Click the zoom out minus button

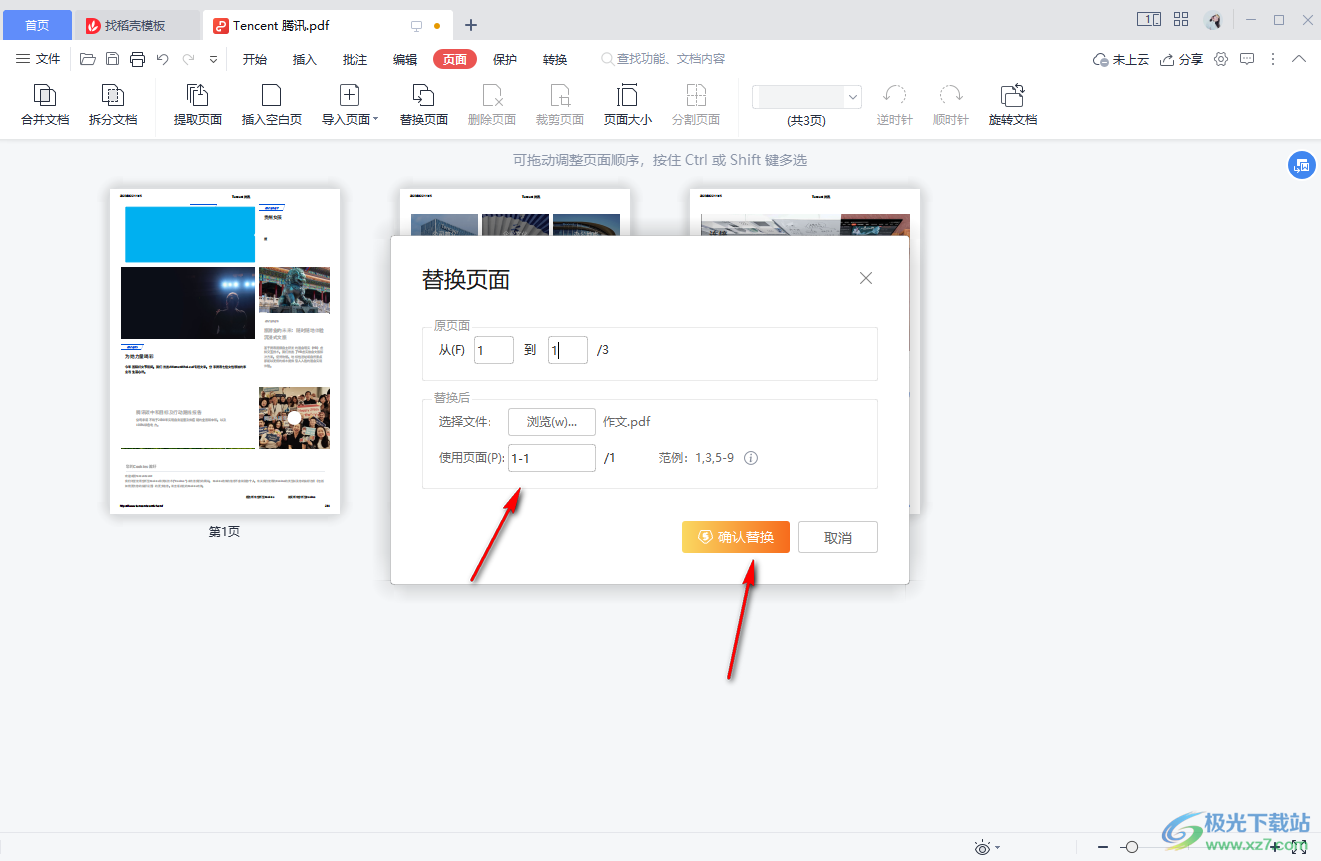1103,847
